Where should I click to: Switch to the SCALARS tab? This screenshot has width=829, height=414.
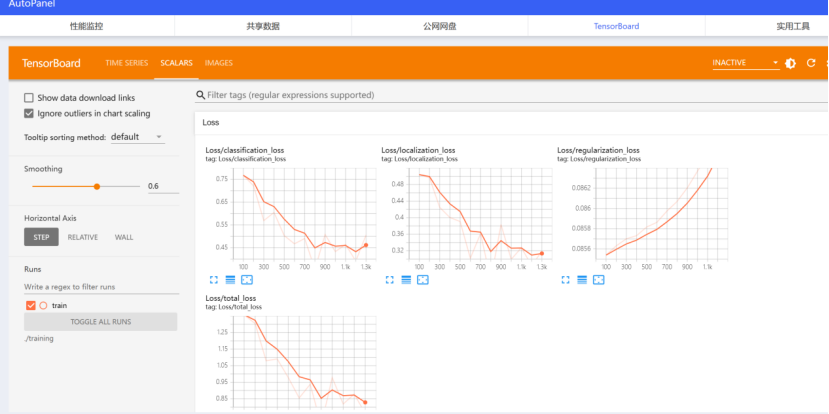177,63
